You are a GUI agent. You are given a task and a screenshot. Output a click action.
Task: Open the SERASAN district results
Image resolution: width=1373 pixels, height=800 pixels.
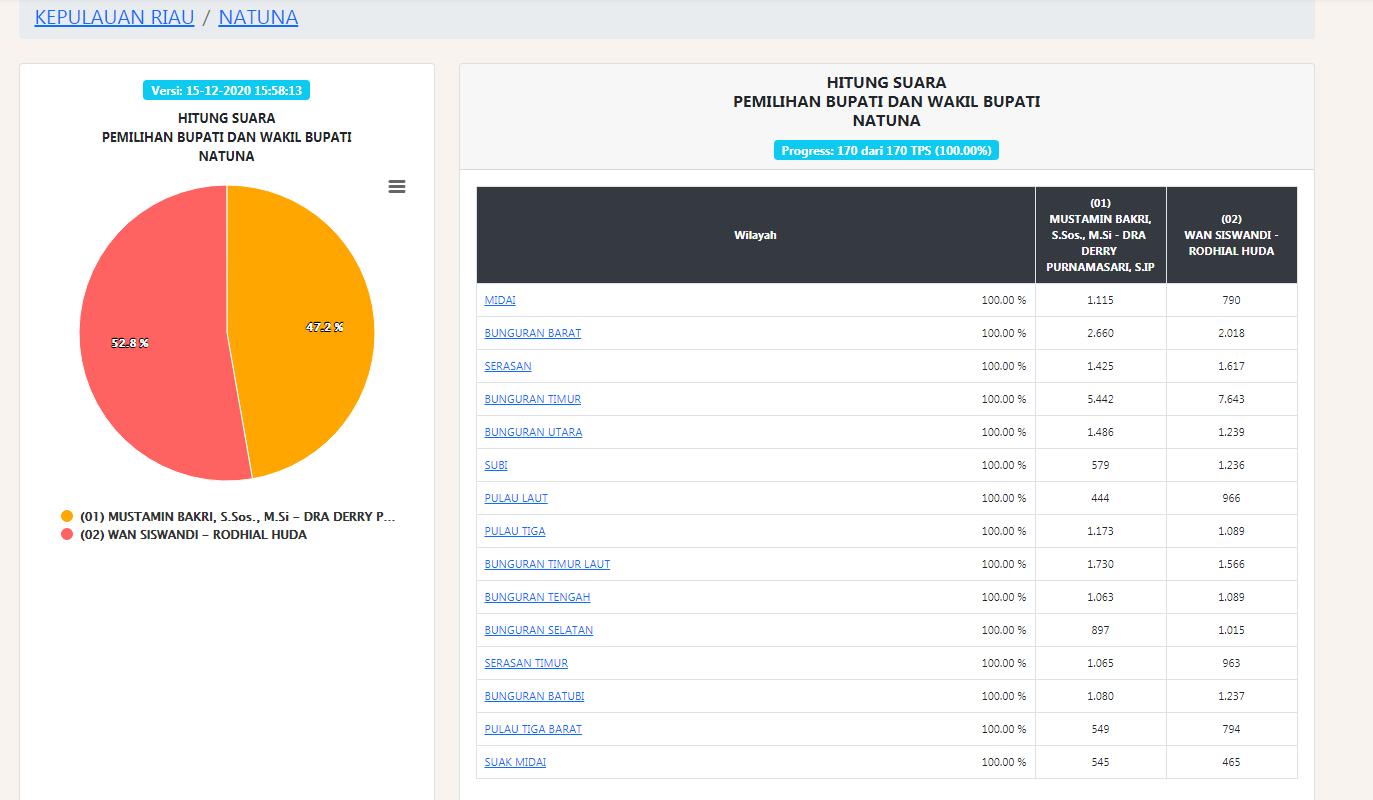tap(508, 366)
